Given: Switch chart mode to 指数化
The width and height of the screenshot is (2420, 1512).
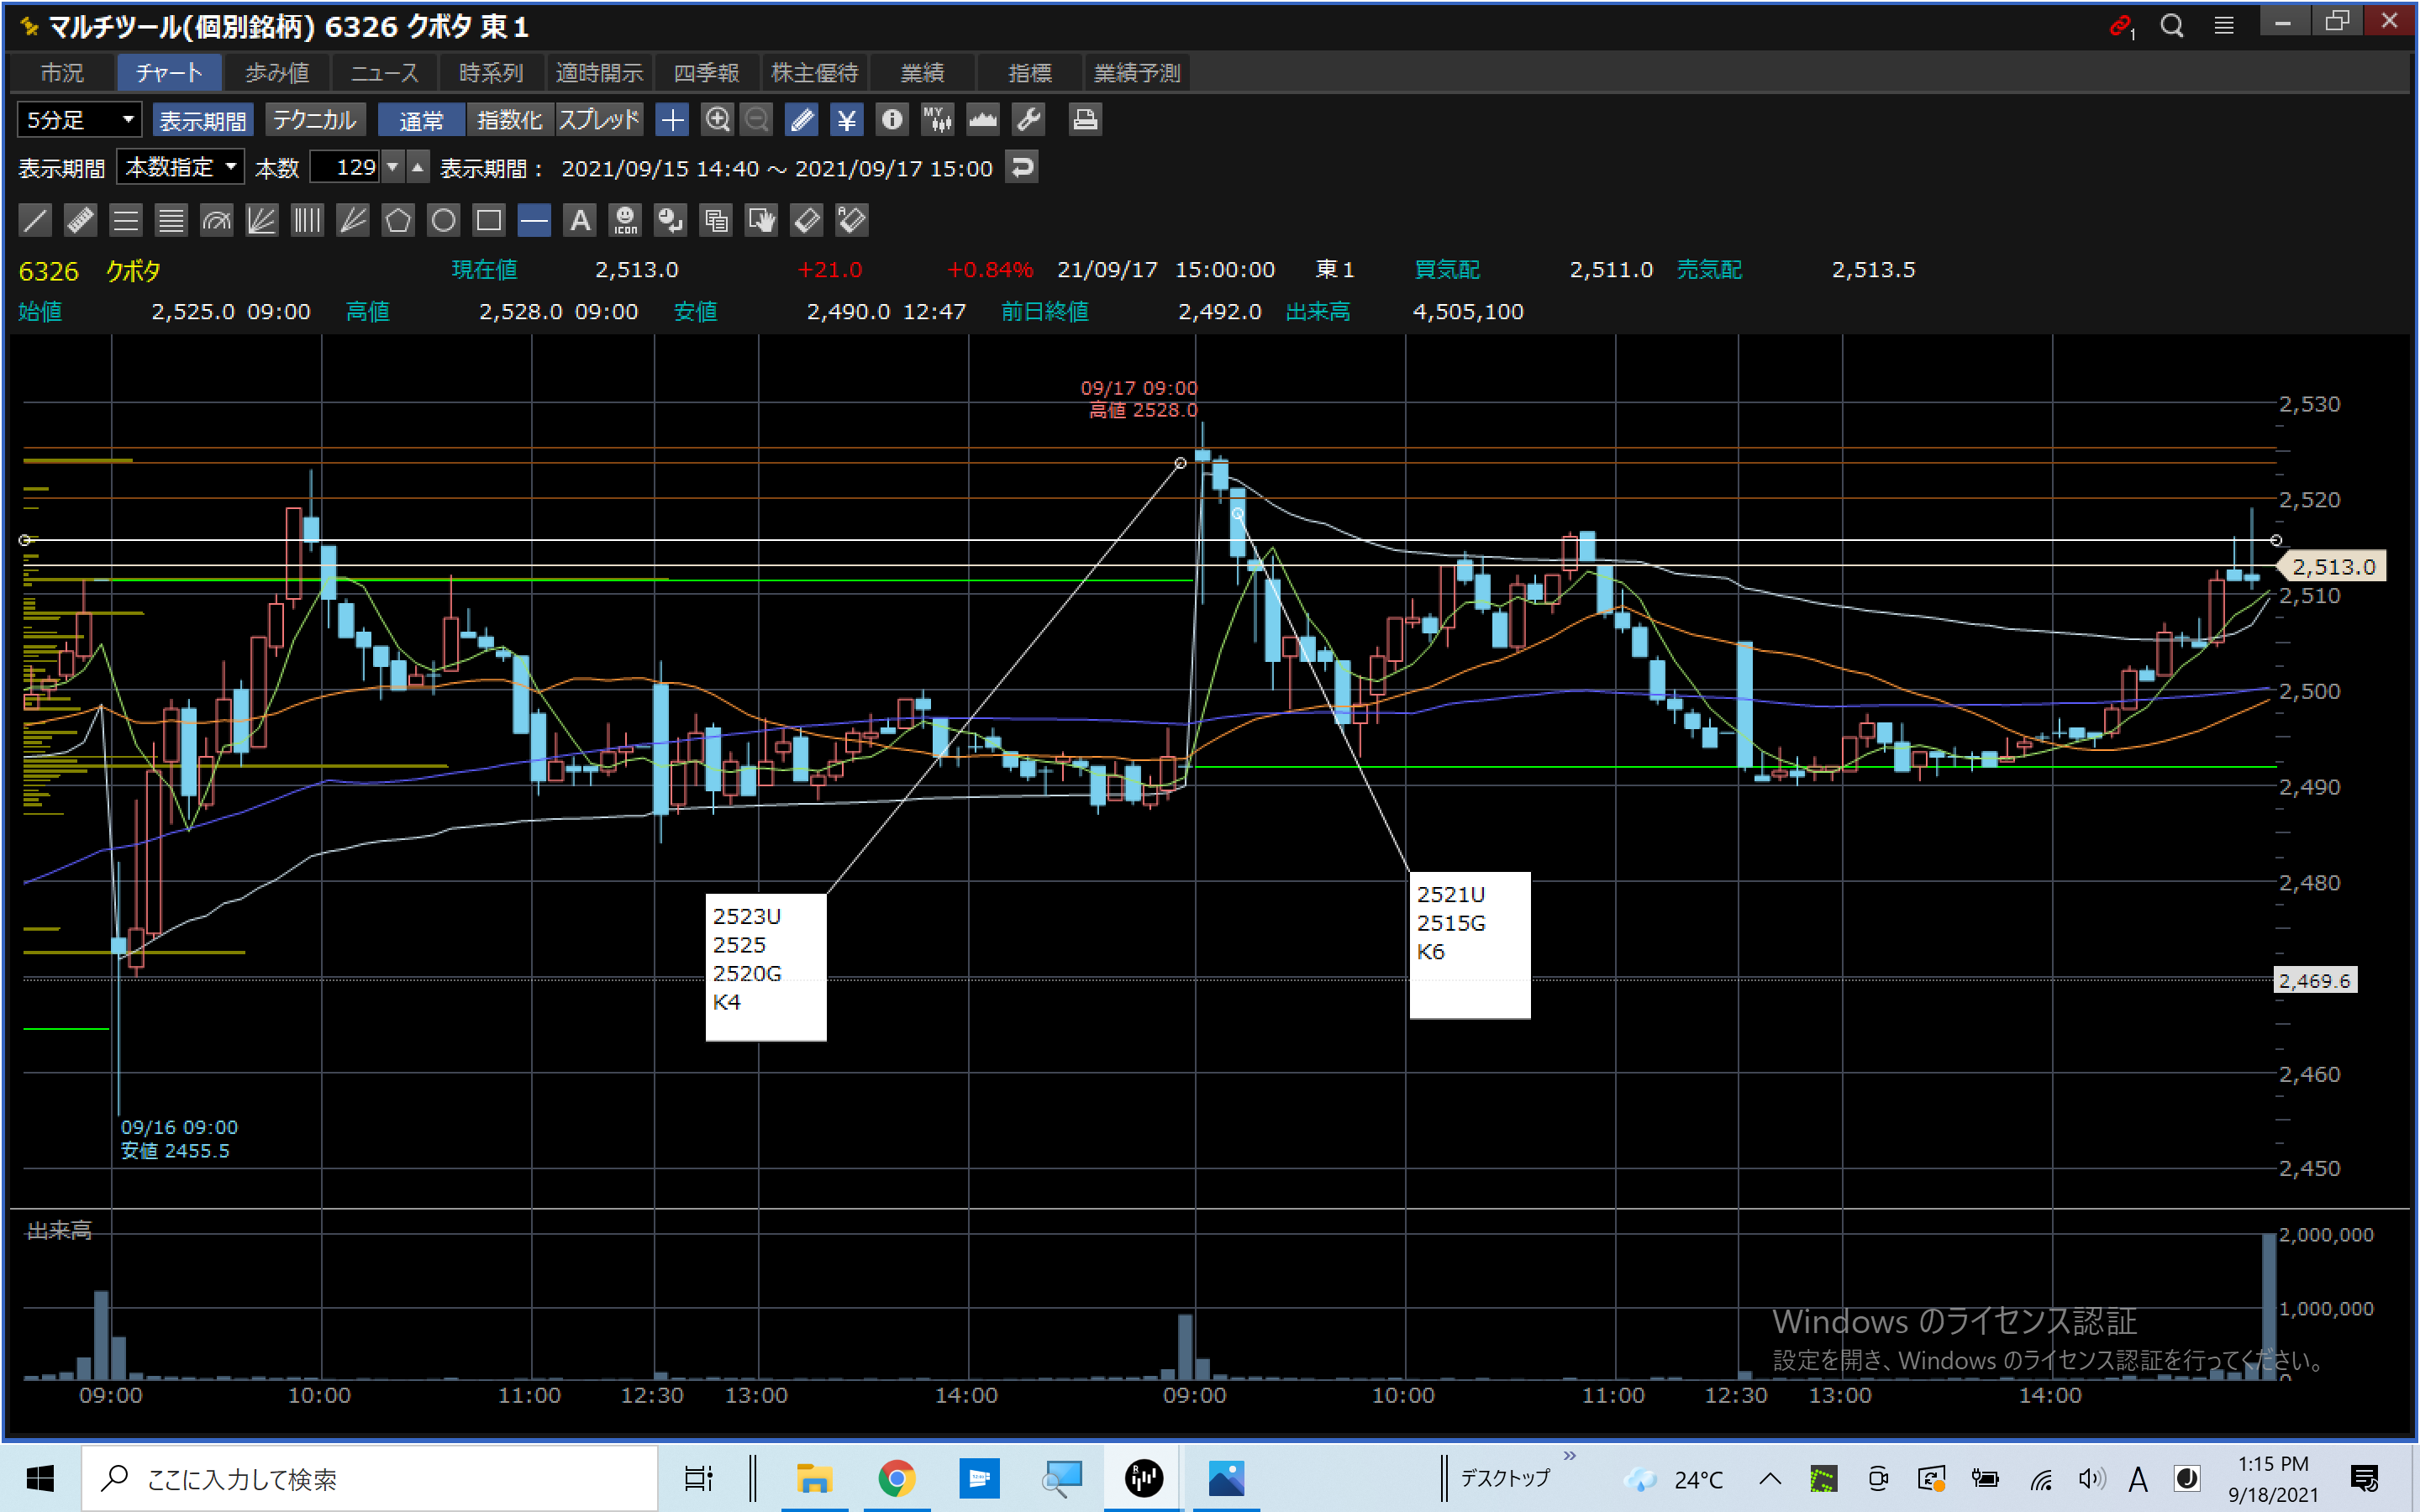Looking at the screenshot, I should (x=509, y=120).
